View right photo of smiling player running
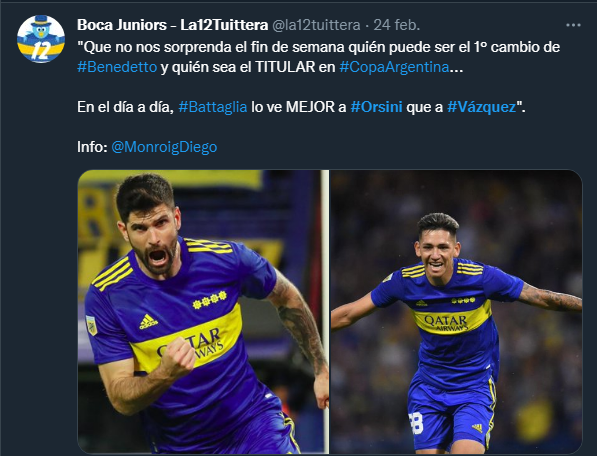597x456 pixels. click(456, 312)
